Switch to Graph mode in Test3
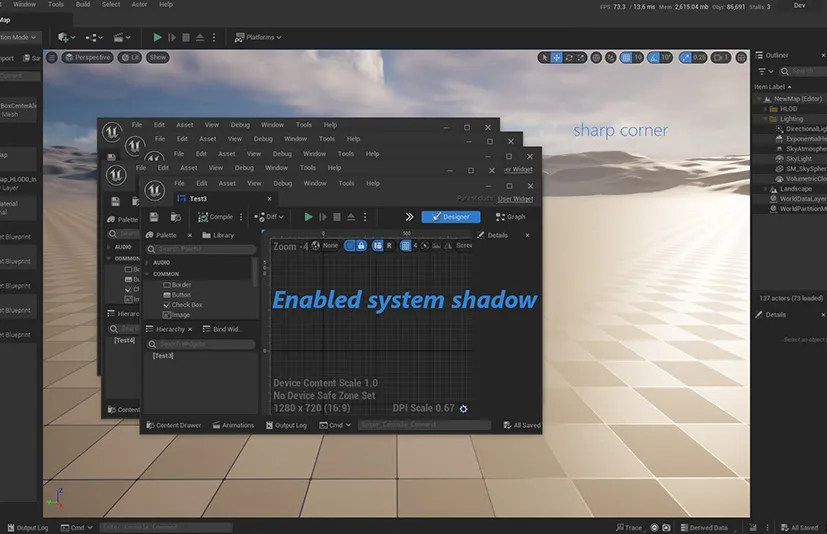The image size is (827, 534). point(510,217)
